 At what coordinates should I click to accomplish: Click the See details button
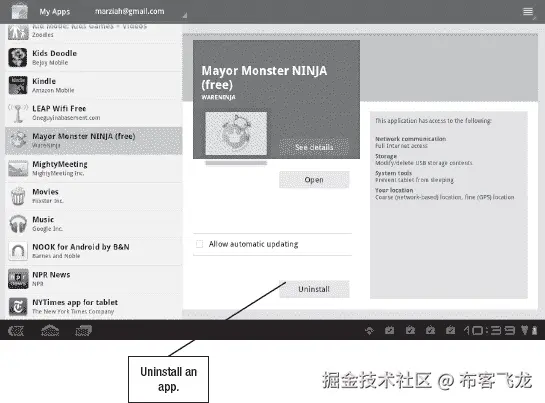[x=314, y=147]
